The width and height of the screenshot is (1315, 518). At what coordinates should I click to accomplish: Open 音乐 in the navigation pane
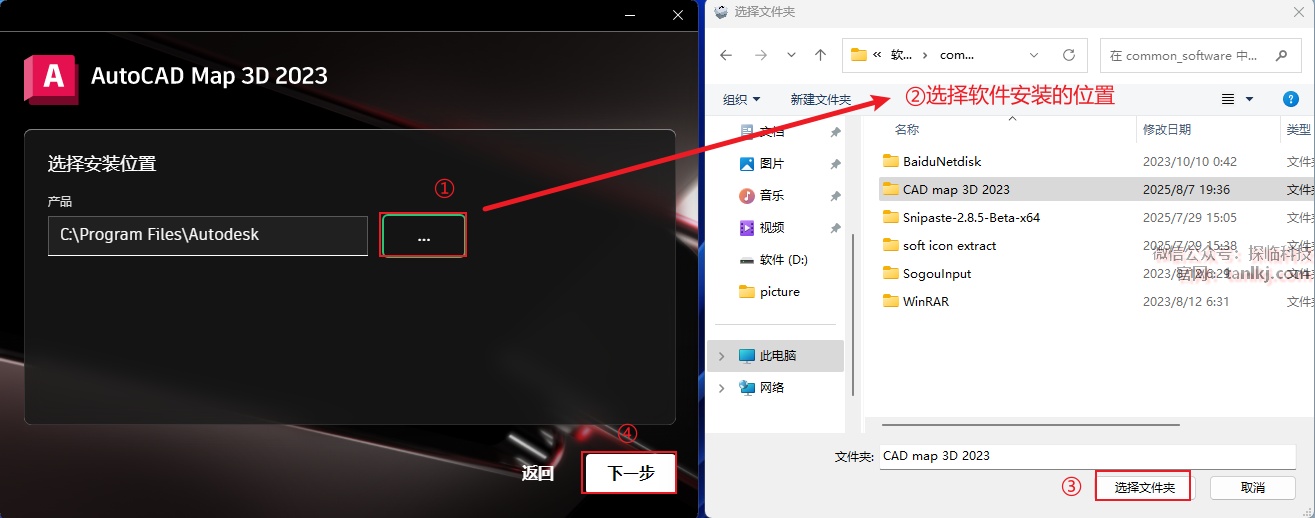click(771, 195)
